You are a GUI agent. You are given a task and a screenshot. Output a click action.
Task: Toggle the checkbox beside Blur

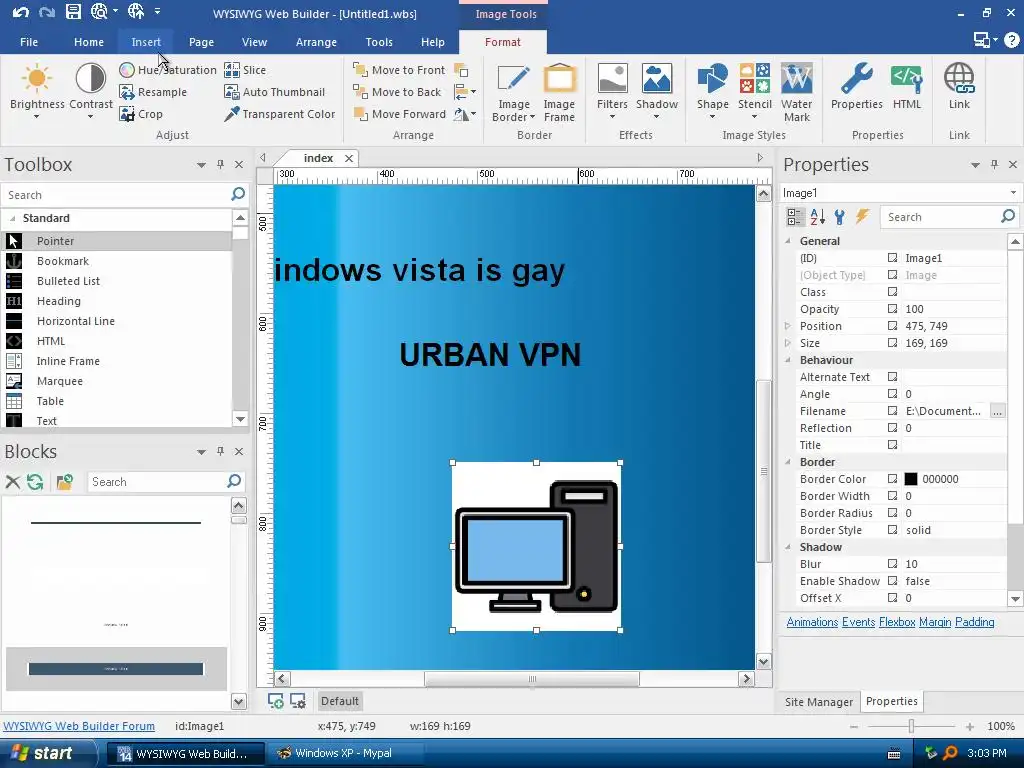click(892, 564)
